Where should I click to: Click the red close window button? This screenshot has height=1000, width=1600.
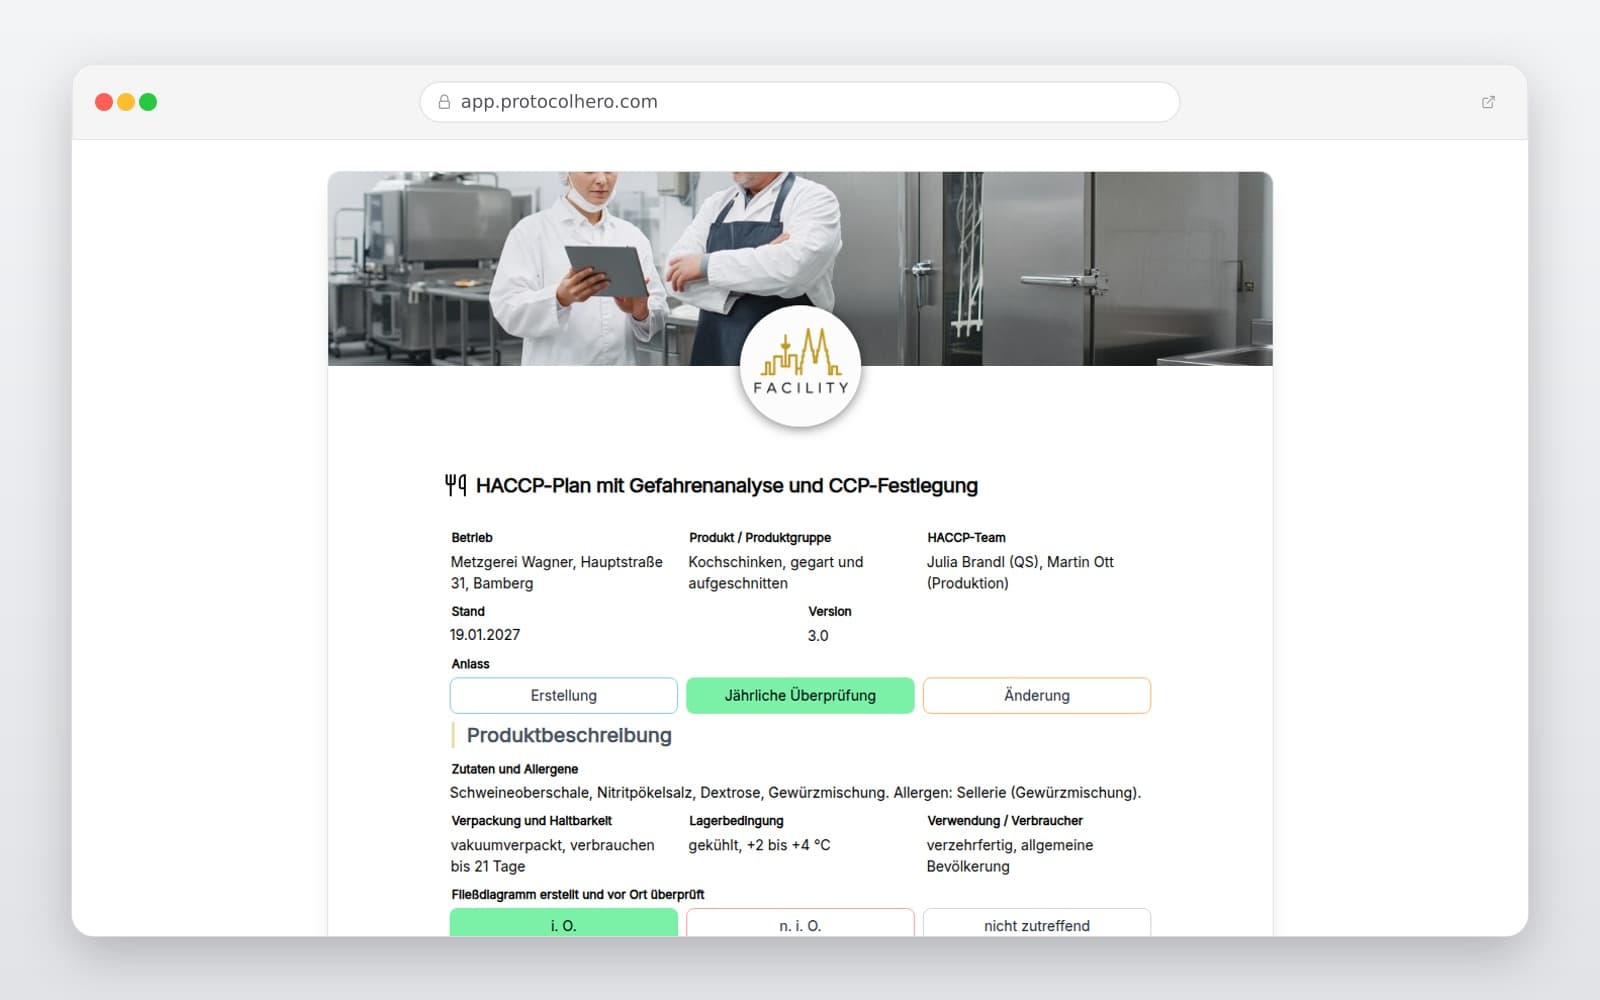pos(104,102)
